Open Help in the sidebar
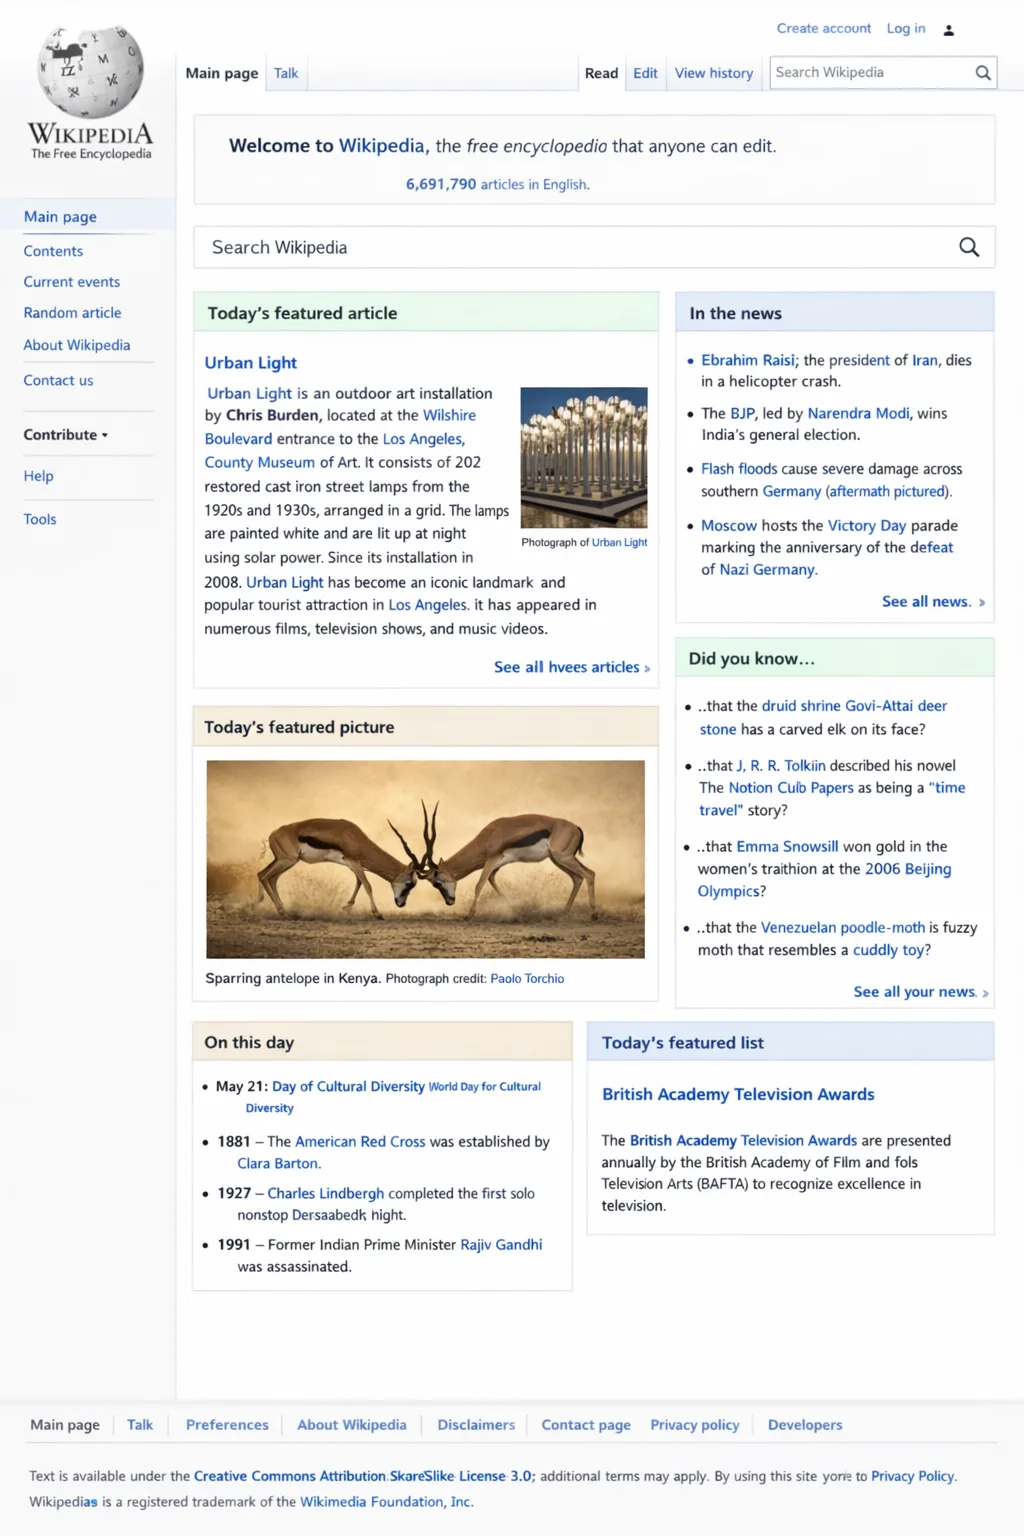 tap(39, 476)
